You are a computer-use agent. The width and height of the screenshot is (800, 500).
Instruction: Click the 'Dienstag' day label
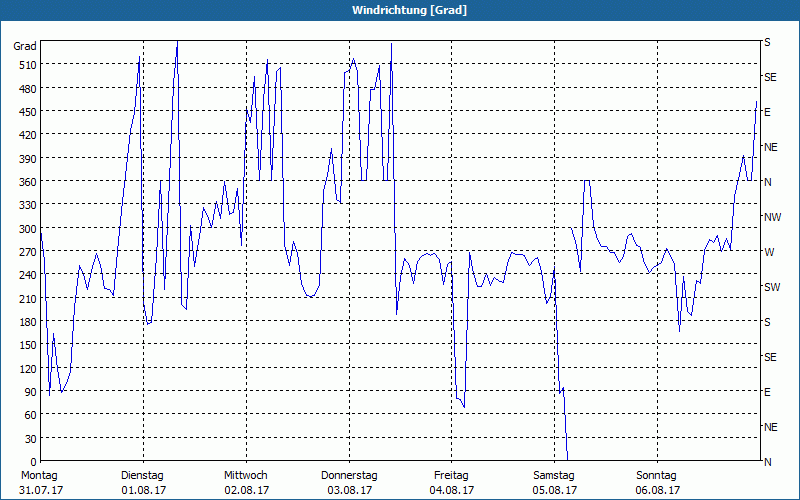coord(142,476)
